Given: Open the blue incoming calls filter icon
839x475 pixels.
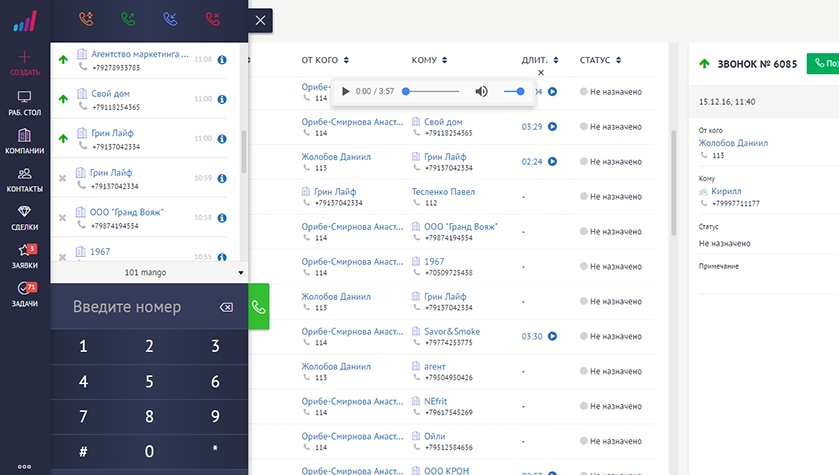Looking at the screenshot, I should point(170,19).
